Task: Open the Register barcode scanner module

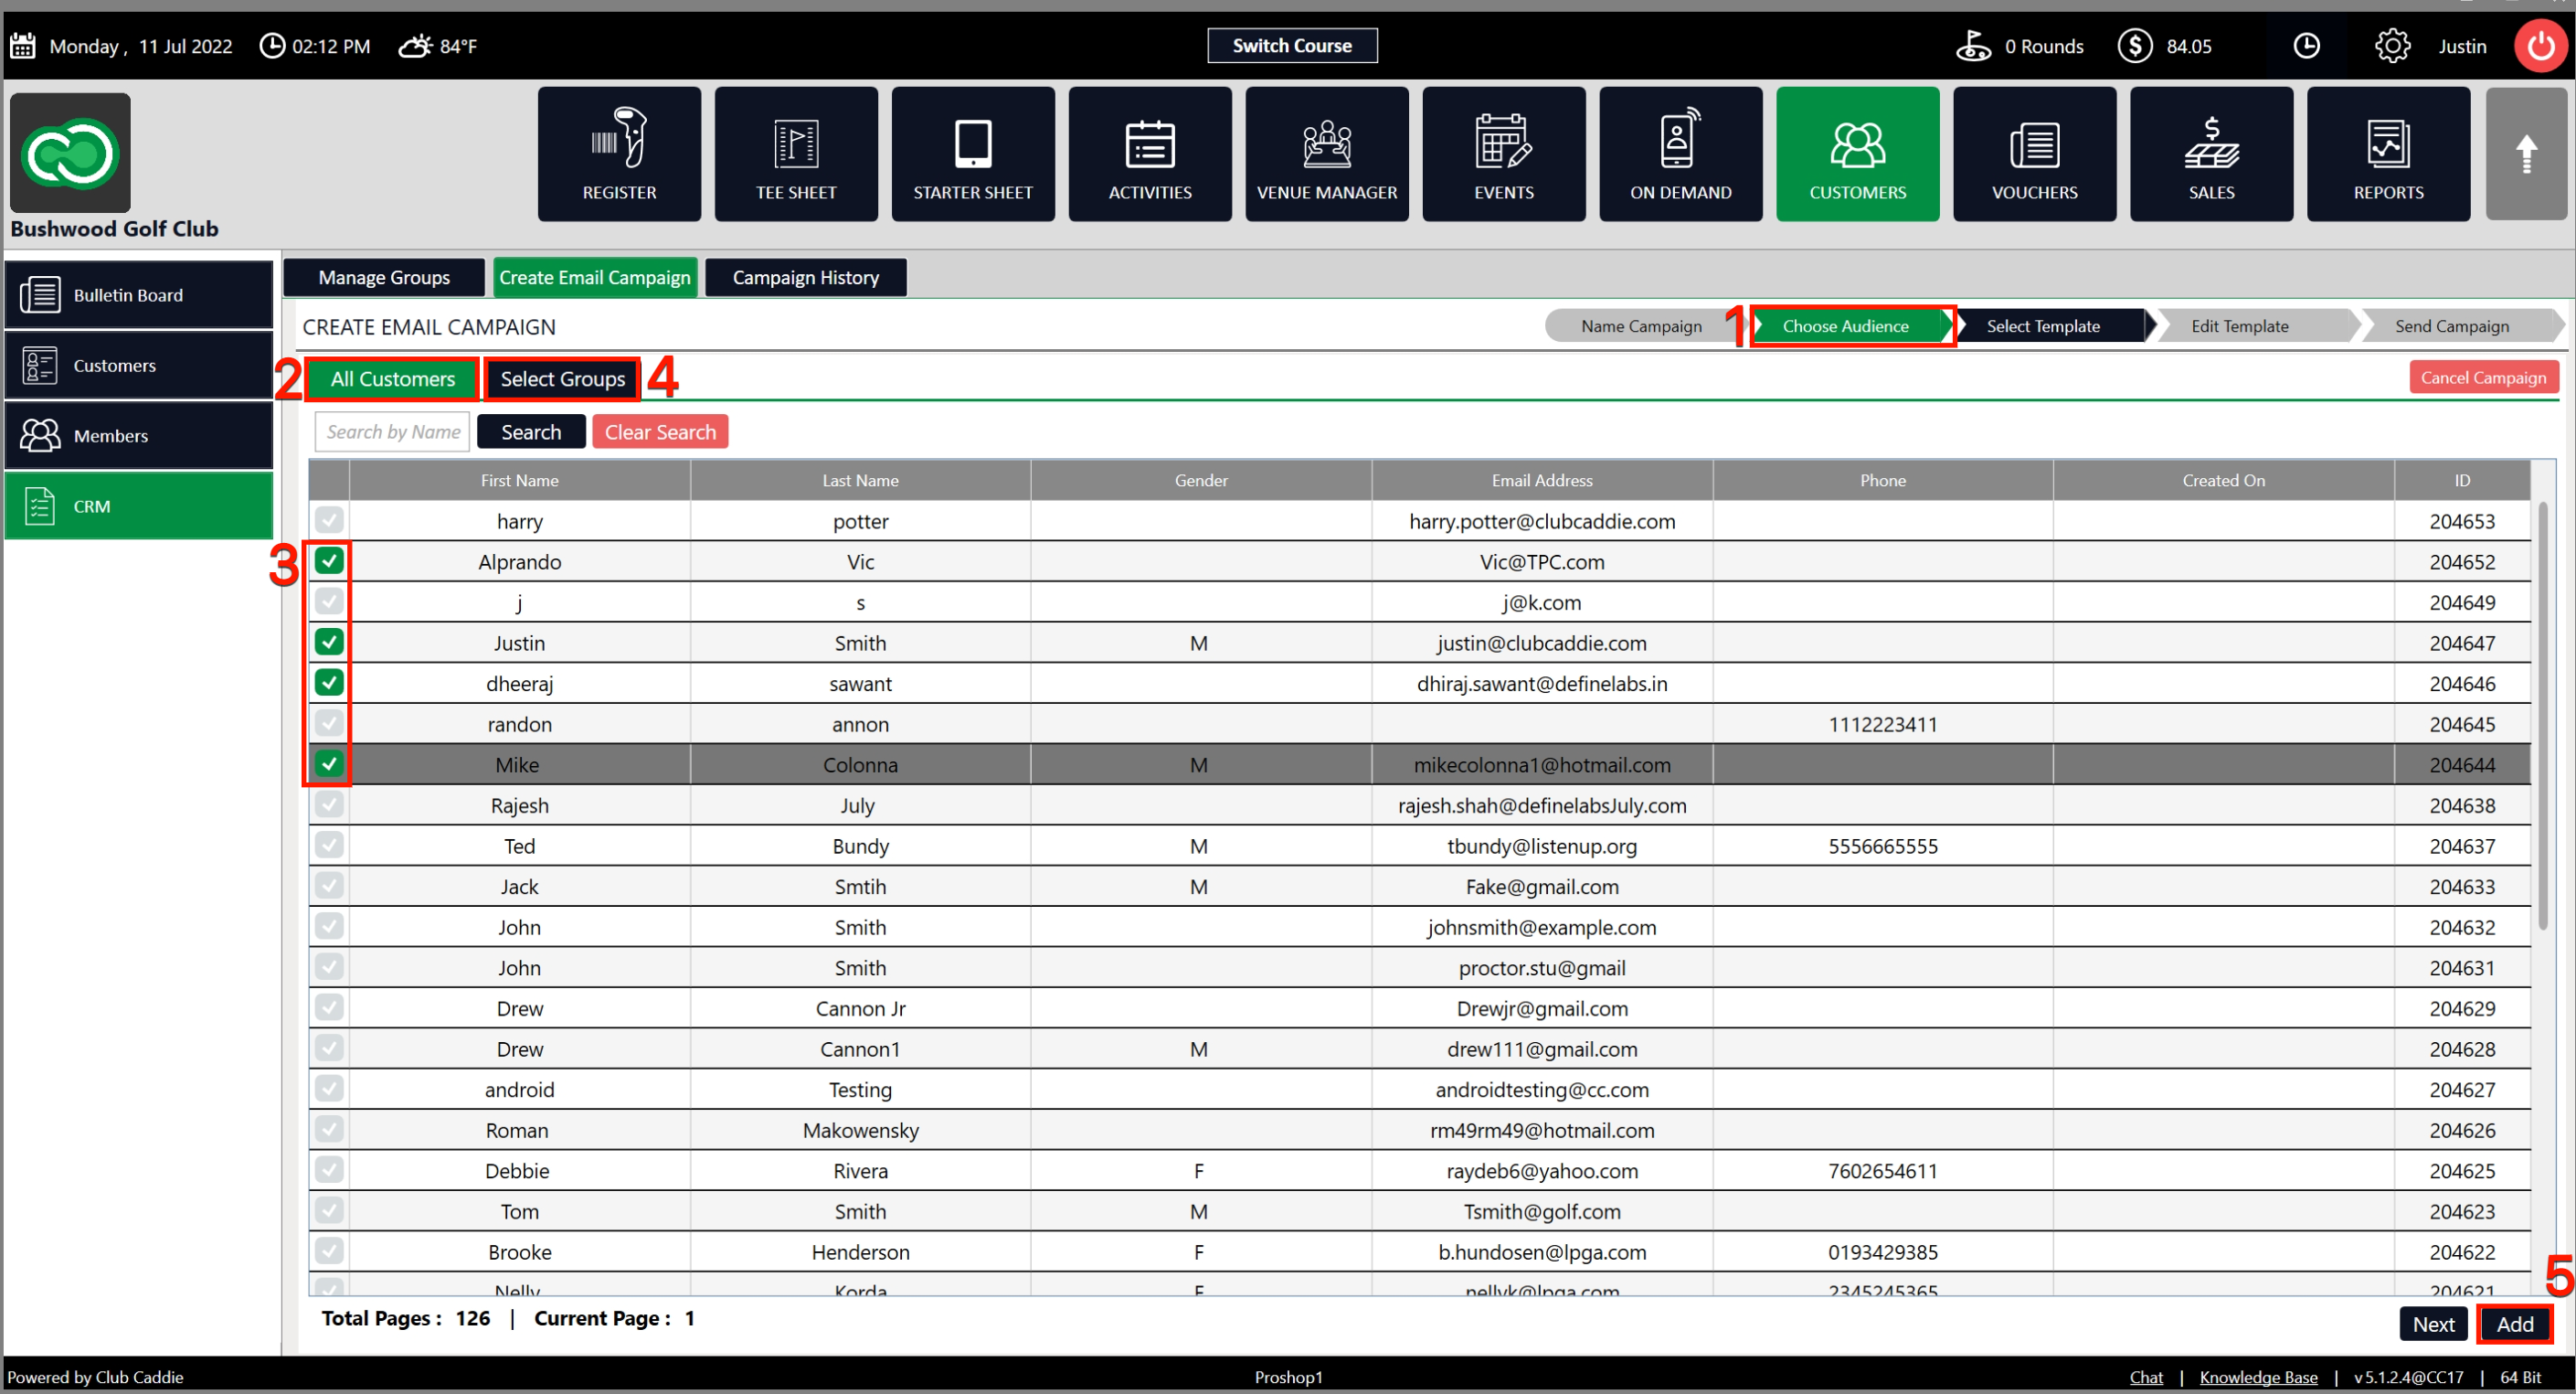Action: pos(619,154)
